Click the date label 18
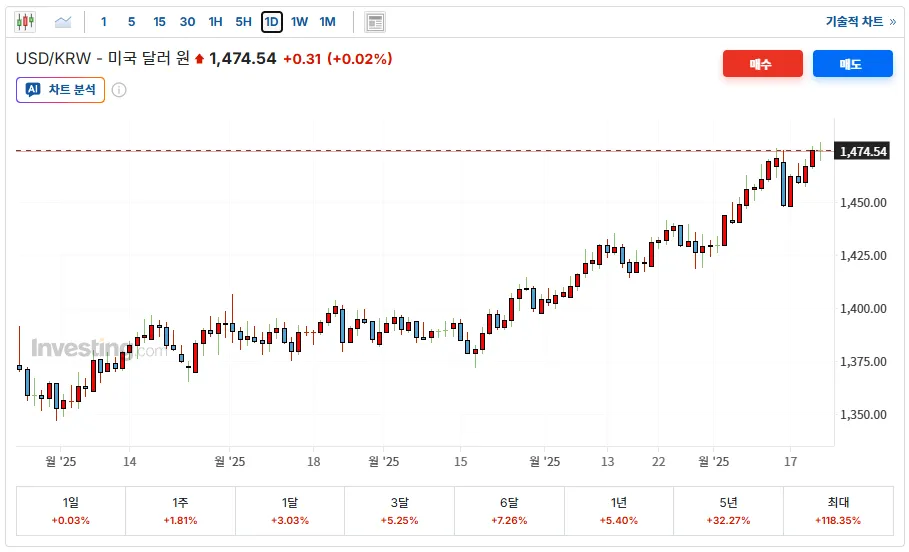This screenshot has height=552, width=909. pos(314,462)
